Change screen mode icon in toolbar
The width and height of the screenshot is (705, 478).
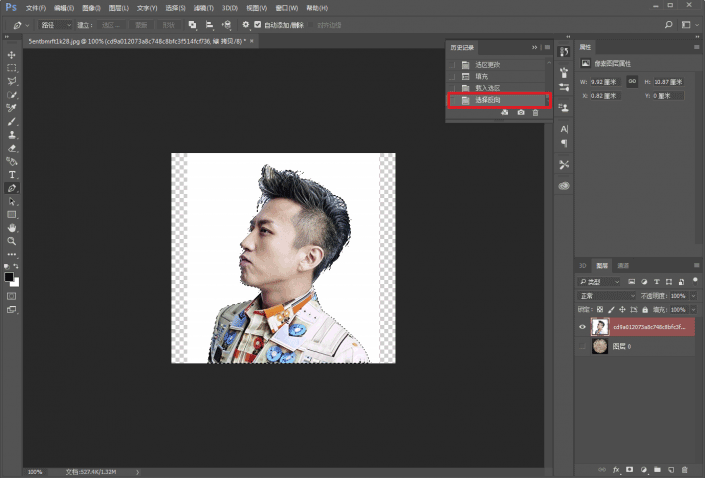[x=12, y=309]
